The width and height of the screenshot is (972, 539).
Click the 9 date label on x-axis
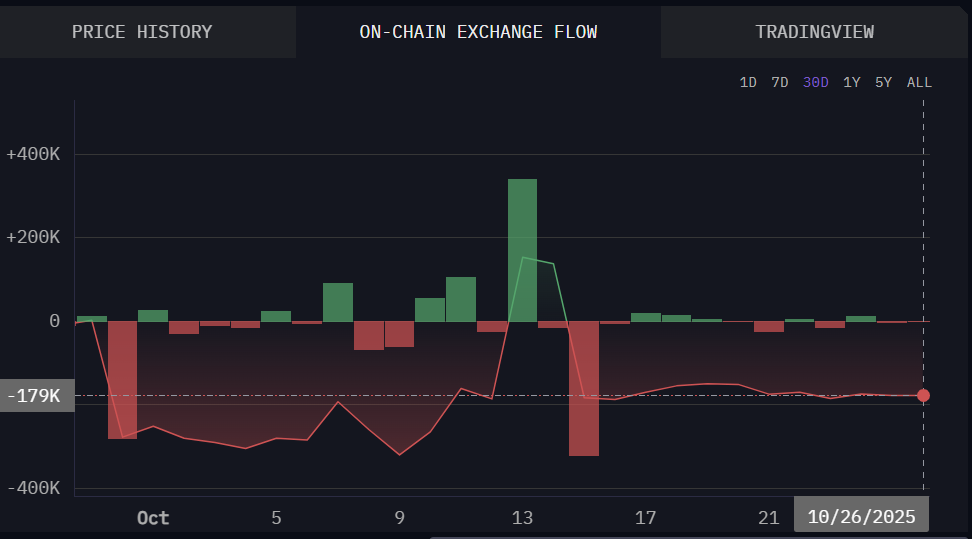pos(399,518)
